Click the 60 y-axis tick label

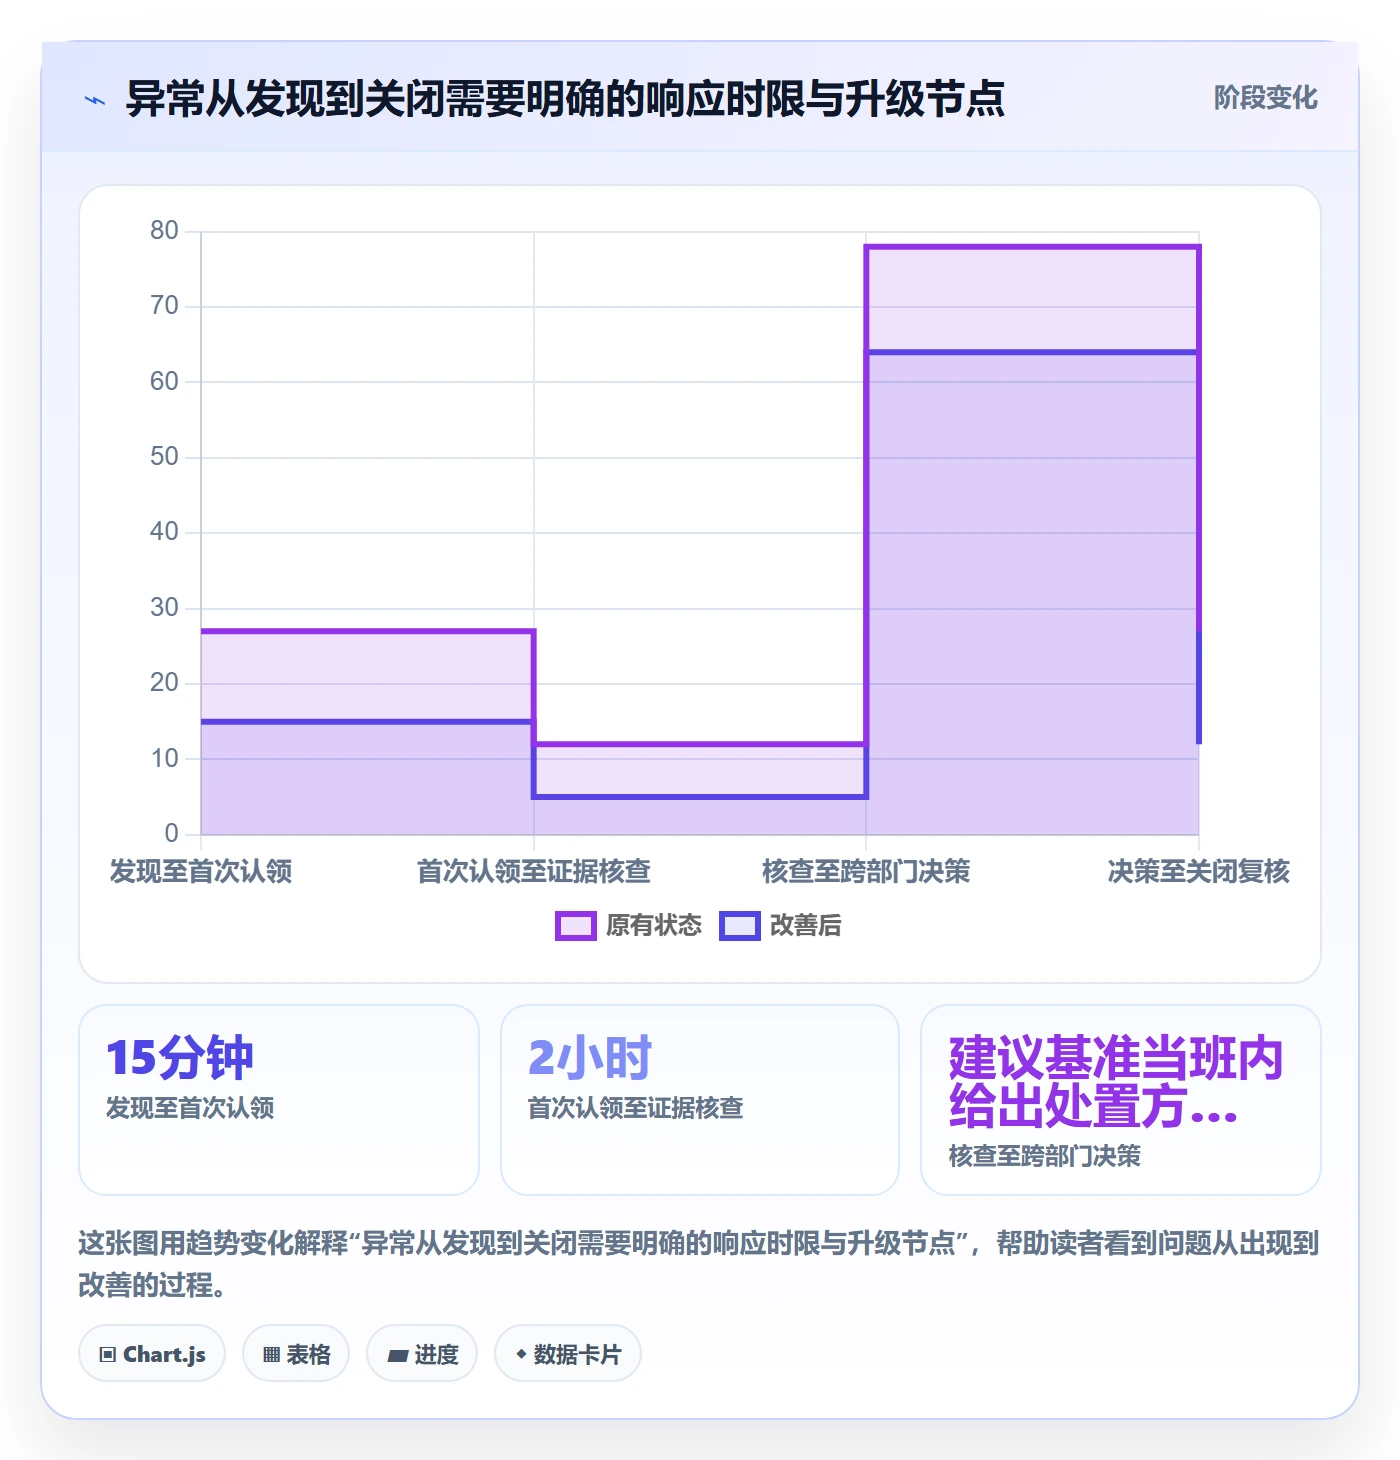tap(164, 382)
